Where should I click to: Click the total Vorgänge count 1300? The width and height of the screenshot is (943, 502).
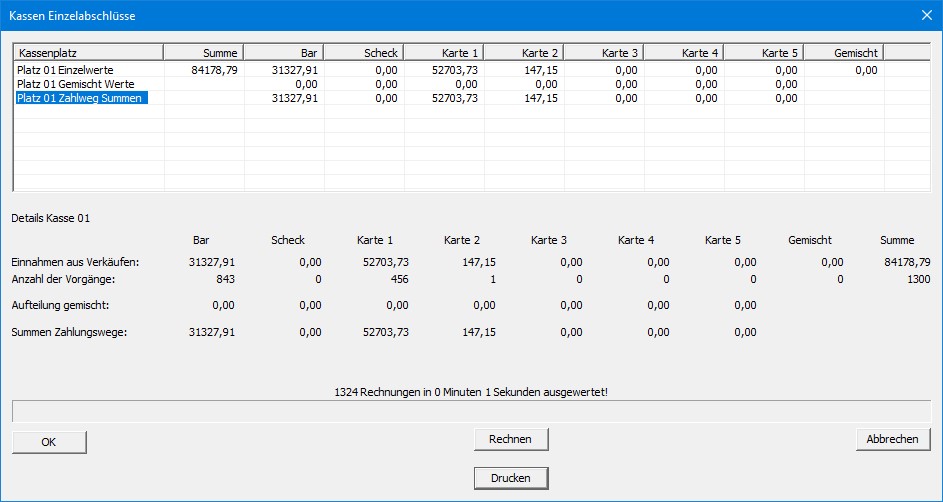tap(920, 279)
